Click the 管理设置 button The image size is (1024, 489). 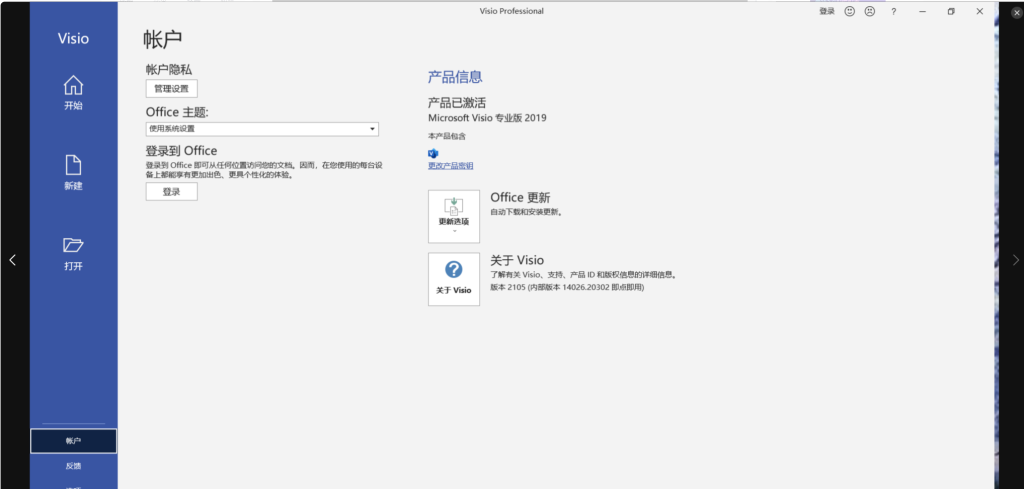[171, 89]
